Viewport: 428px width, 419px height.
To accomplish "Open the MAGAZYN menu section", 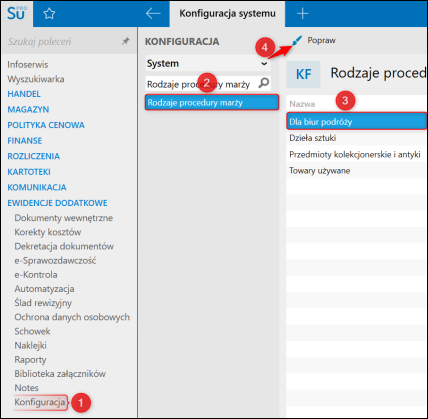I will 28,109.
